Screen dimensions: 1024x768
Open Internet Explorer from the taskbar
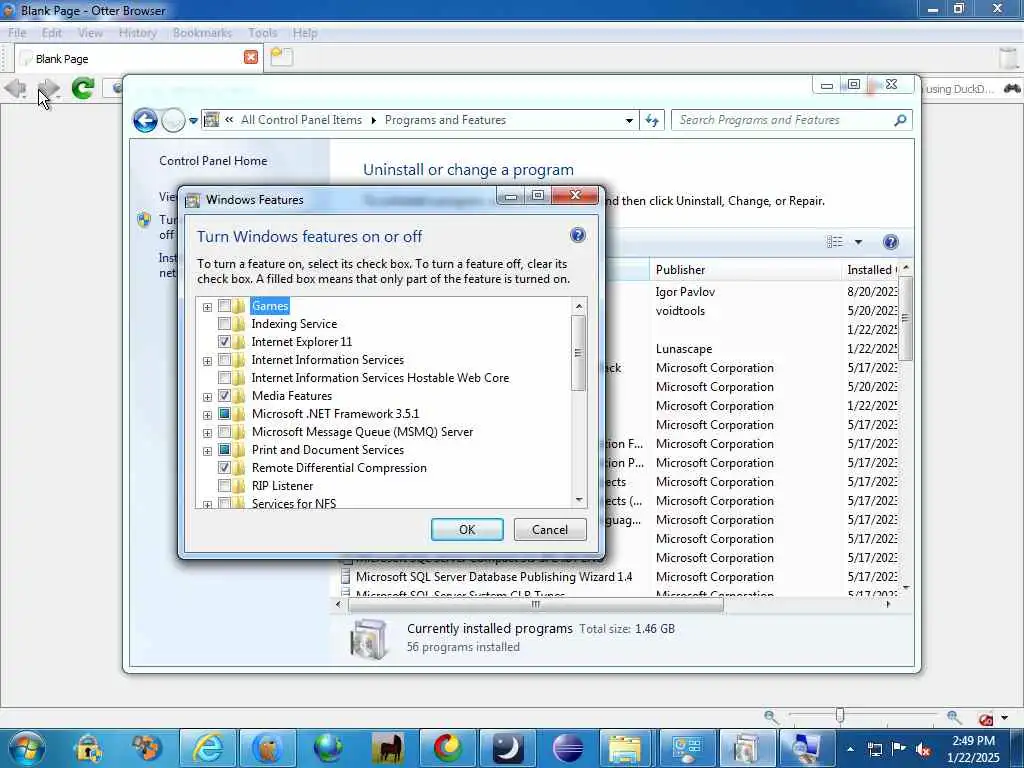tap(208, 748)
